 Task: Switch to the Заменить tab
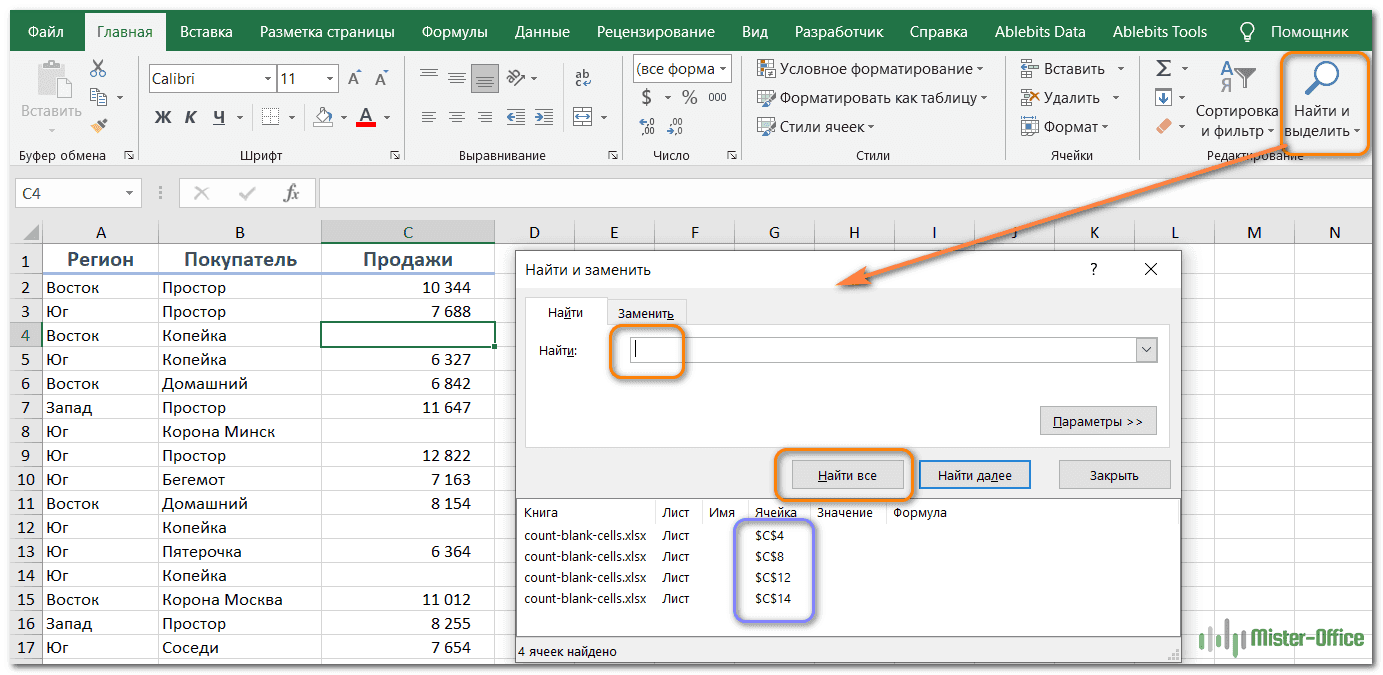click(646, 313)
